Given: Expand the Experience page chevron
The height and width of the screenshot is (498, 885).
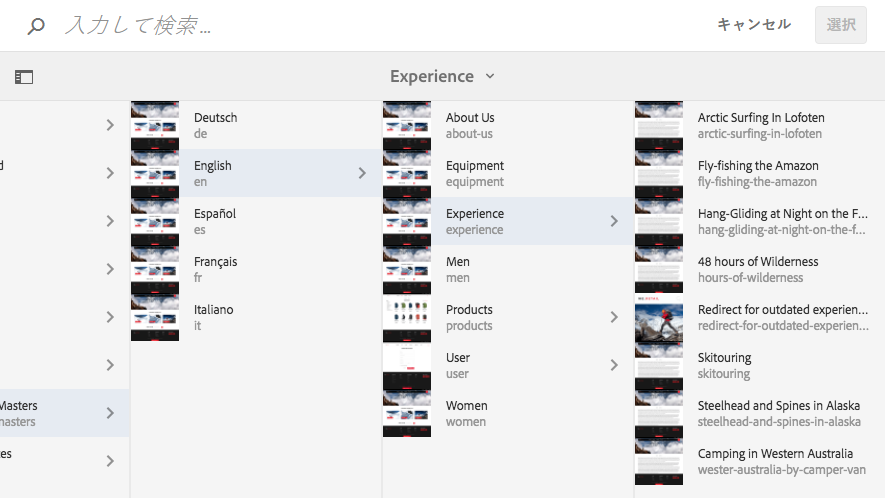Looking at the screenshot, I should [x=614, y=221].
